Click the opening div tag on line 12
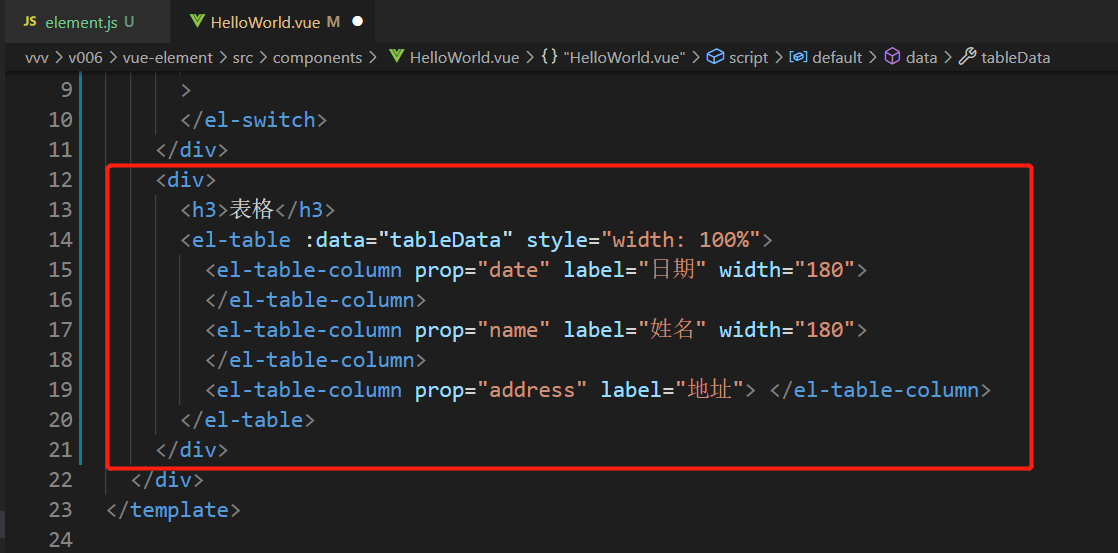The width and height of the screenshot is (1118, 553). (x=186, y=180)
